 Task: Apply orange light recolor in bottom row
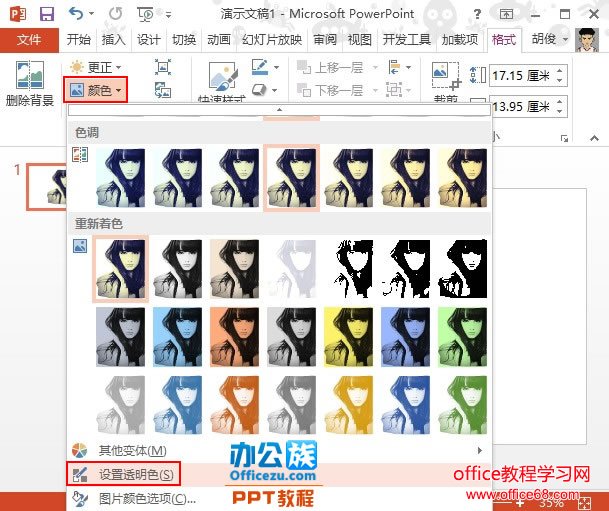pos(235,405)
